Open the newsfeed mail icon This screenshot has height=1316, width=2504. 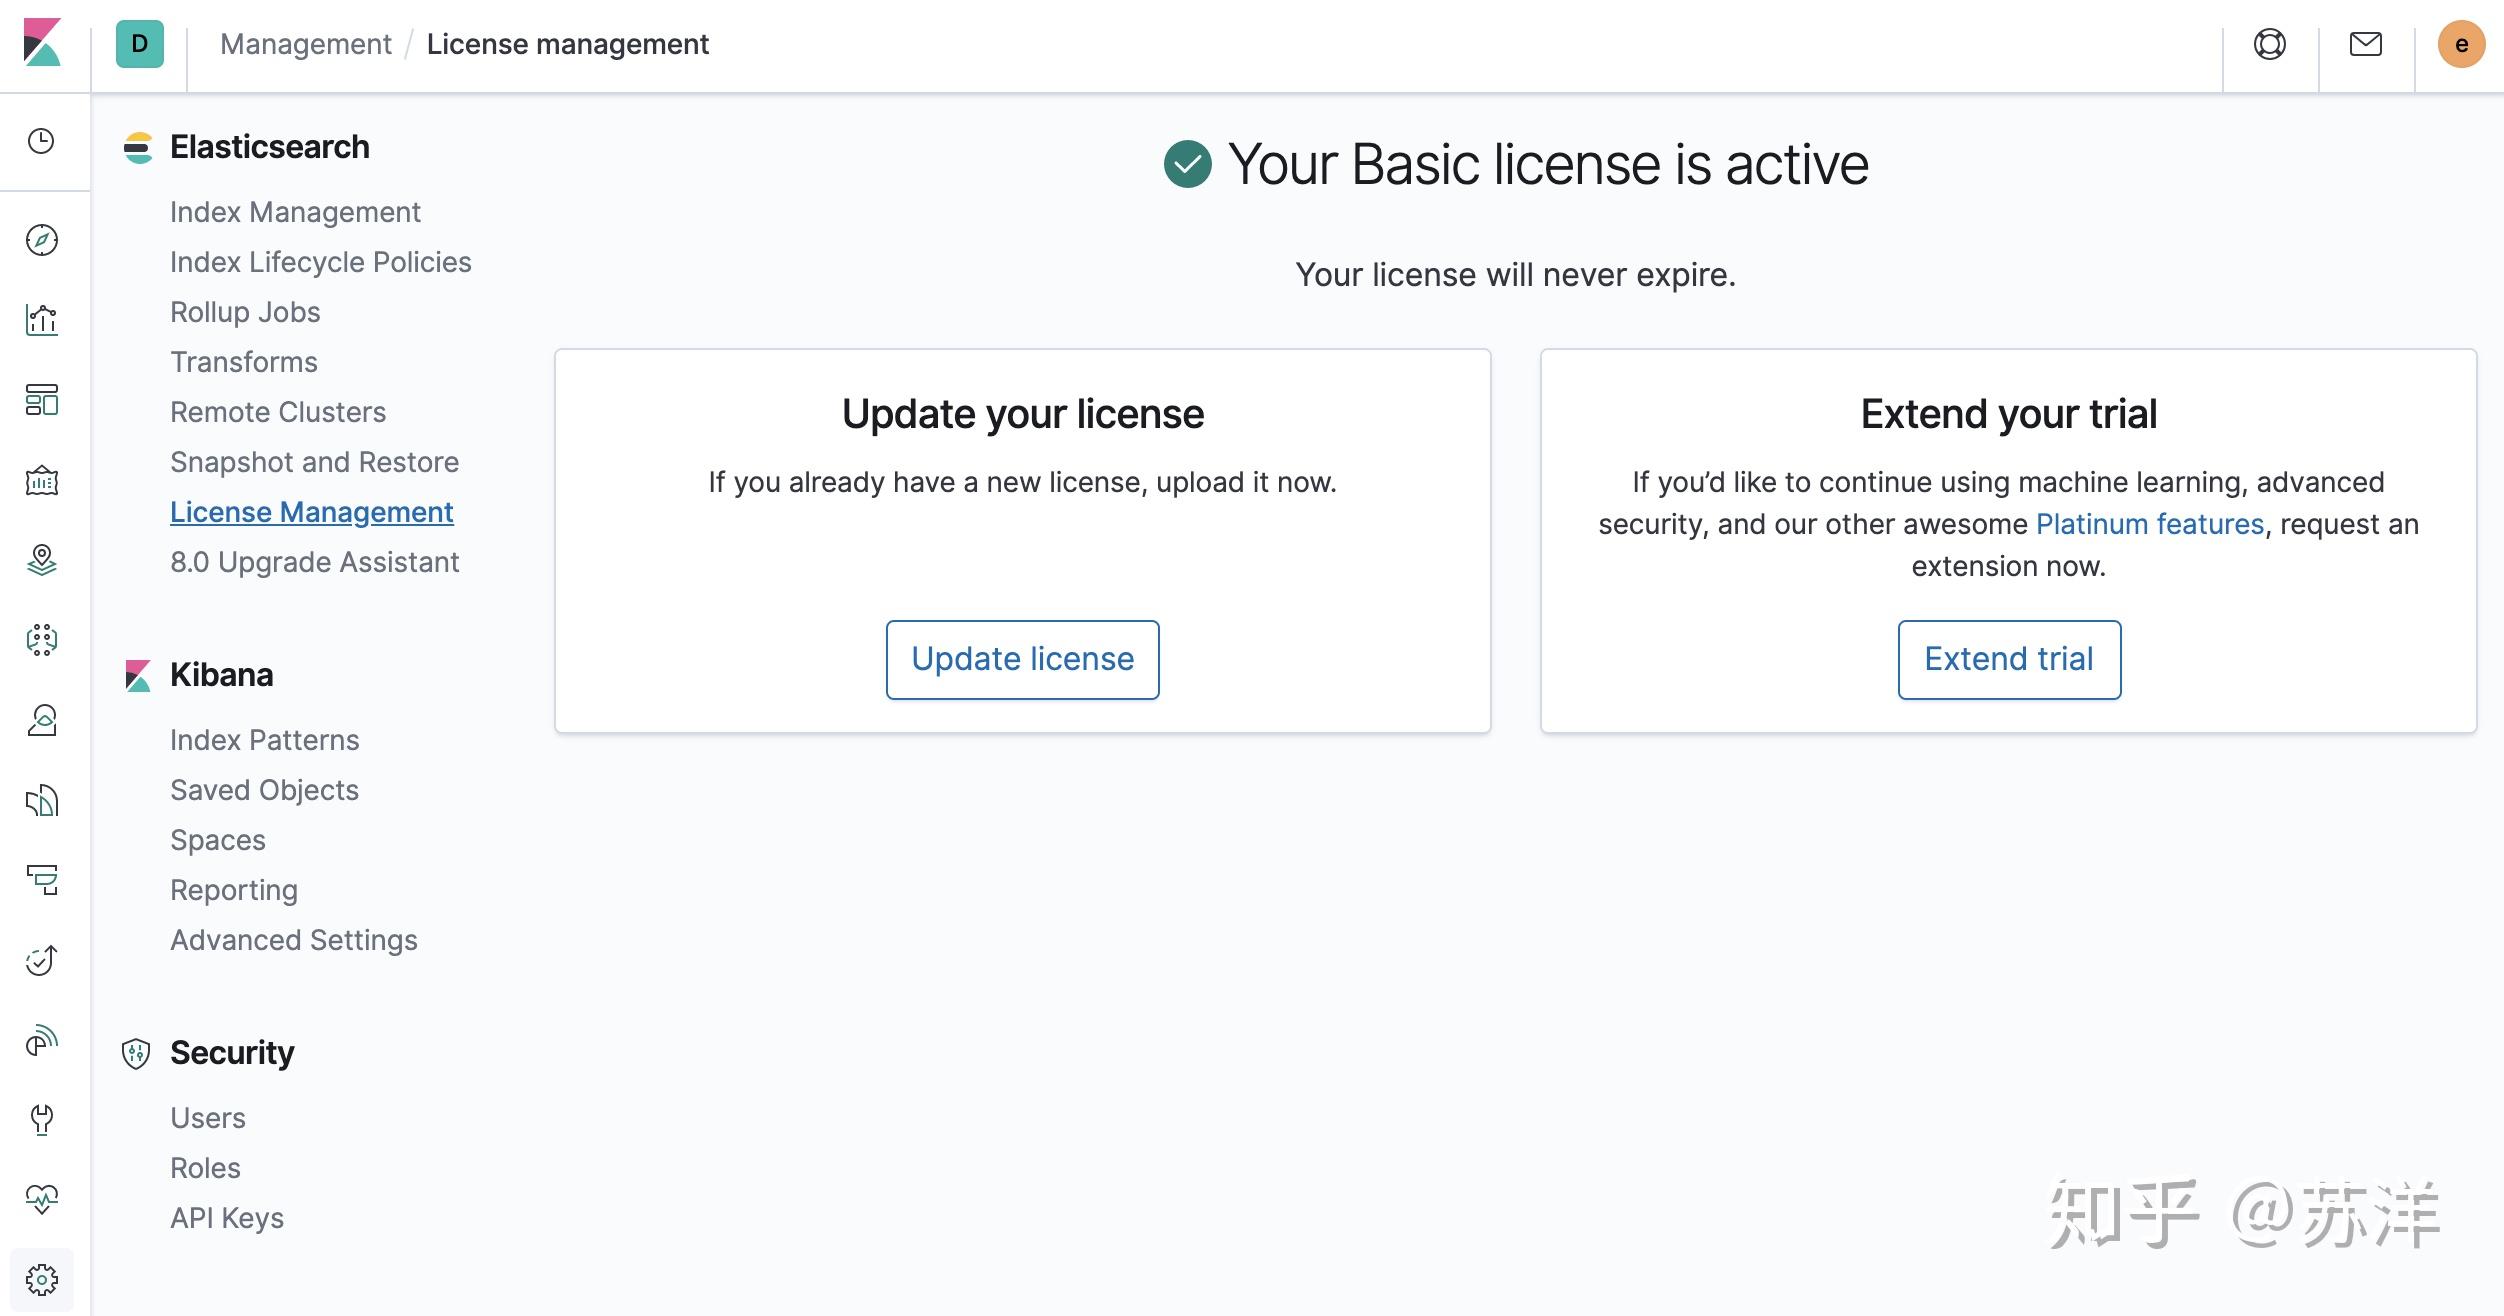pos(2365,44)
